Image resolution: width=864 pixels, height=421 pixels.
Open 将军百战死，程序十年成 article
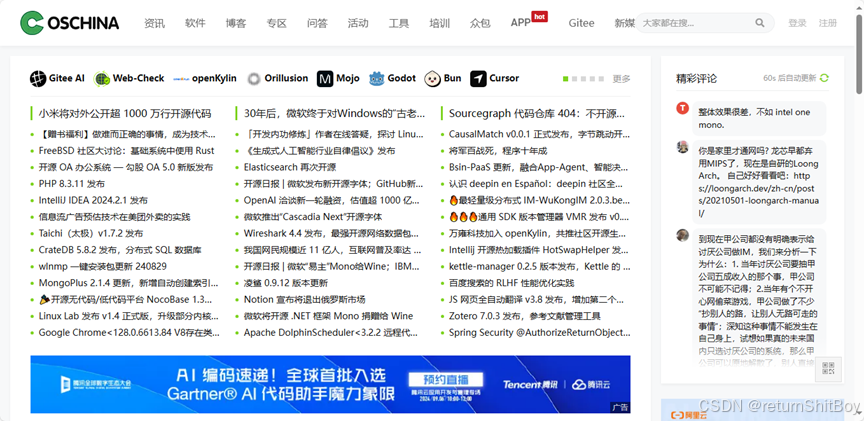[x=498, y=150]
